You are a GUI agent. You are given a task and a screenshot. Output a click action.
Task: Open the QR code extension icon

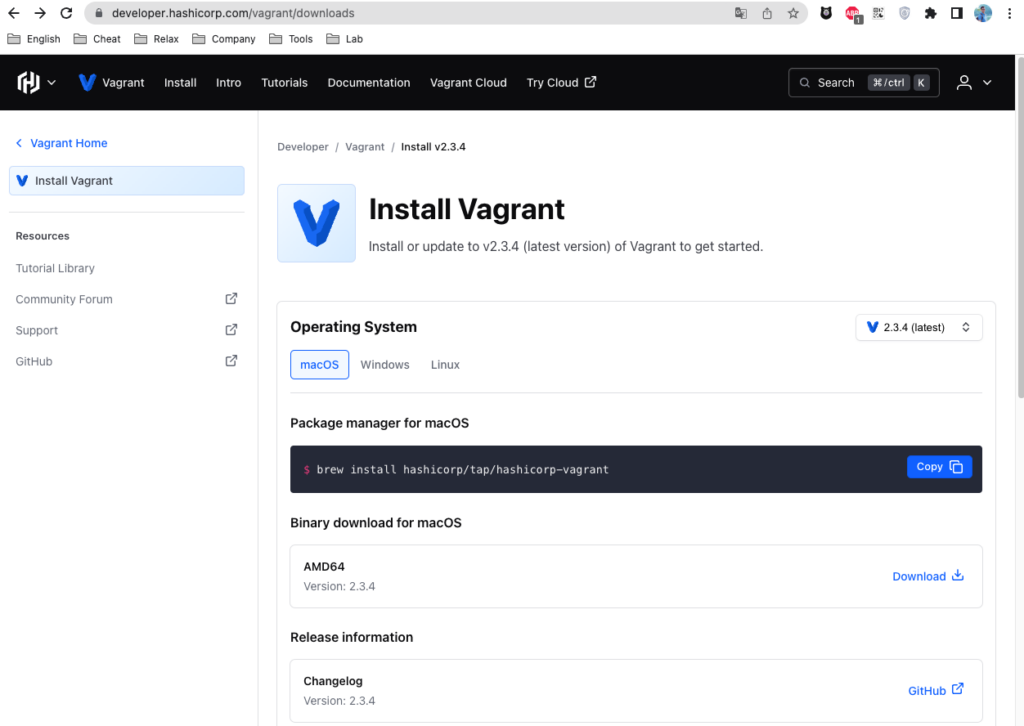click(x=878, y=13)
